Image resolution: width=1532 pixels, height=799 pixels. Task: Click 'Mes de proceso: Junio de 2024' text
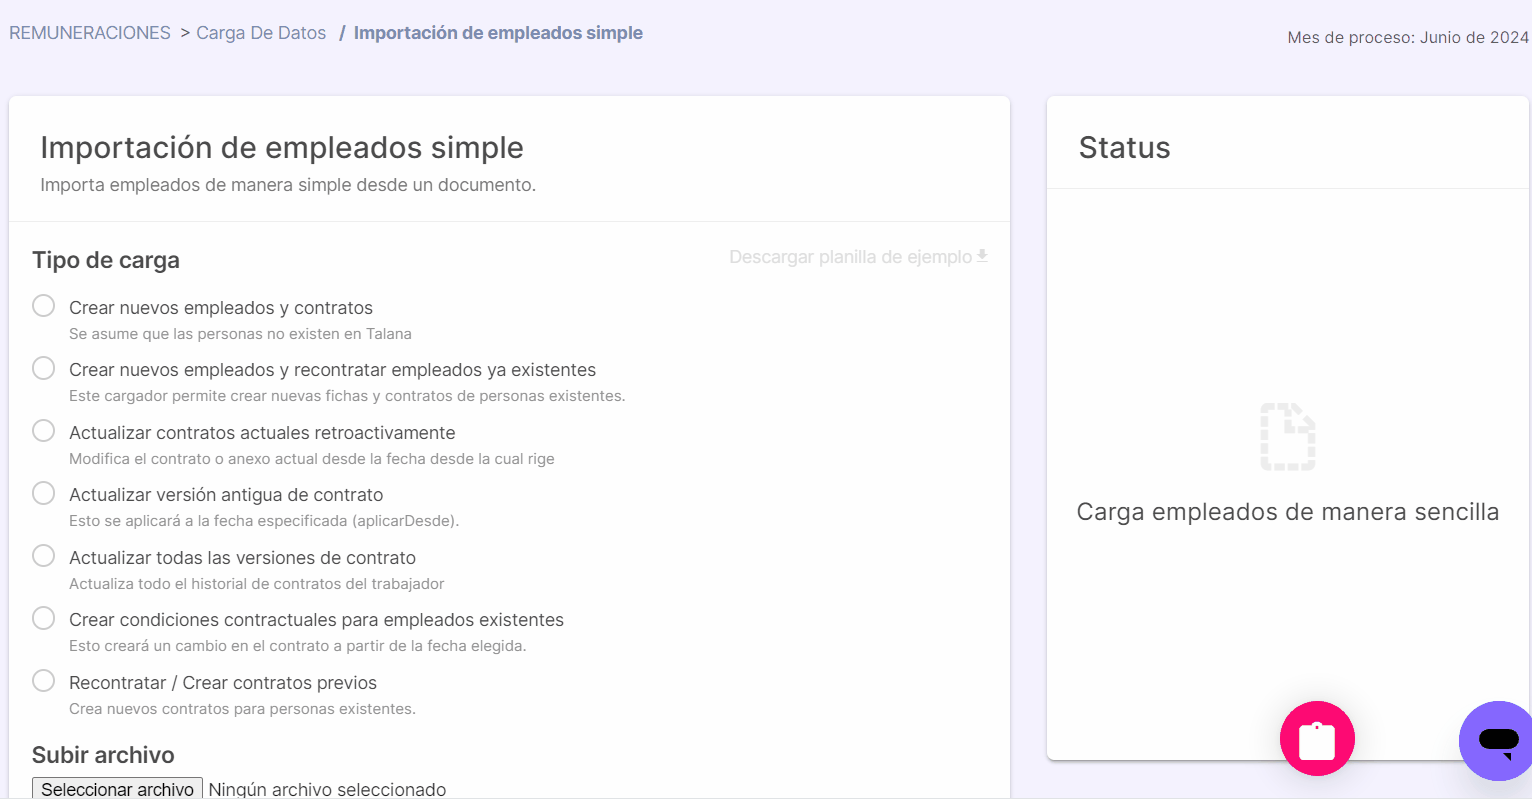coord(1408,37)
